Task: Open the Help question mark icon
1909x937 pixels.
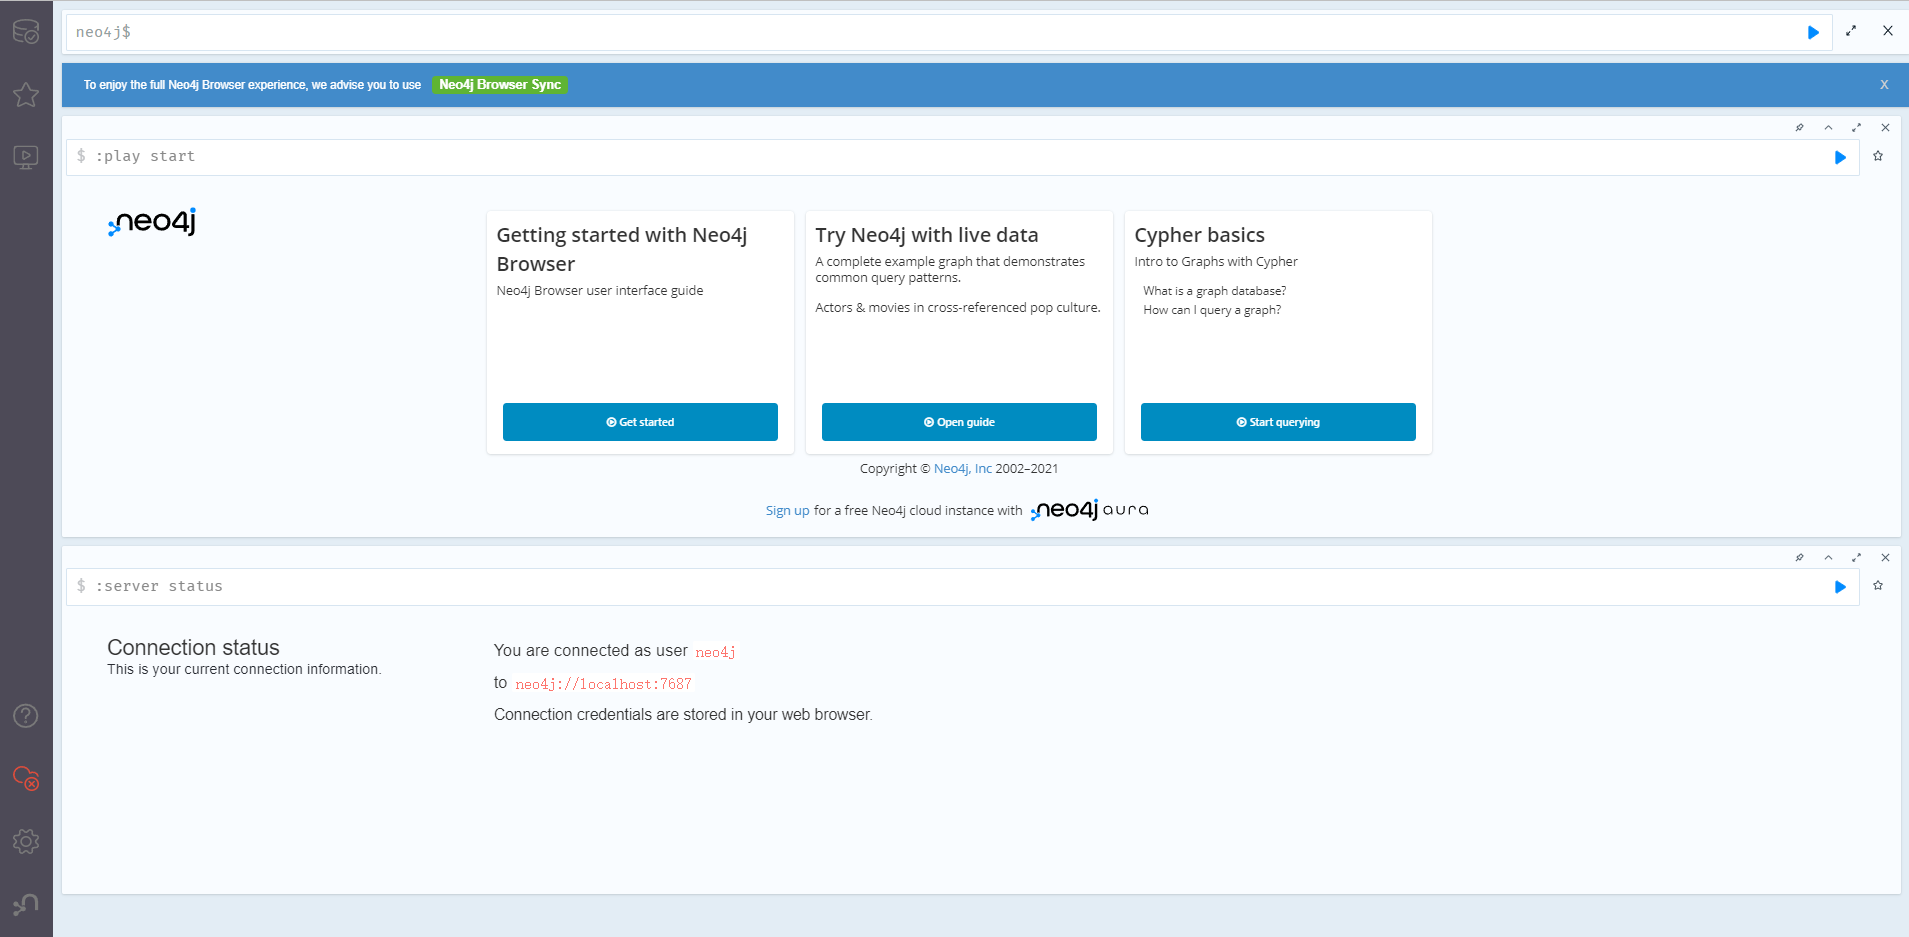Action: [x=26, y=716]
